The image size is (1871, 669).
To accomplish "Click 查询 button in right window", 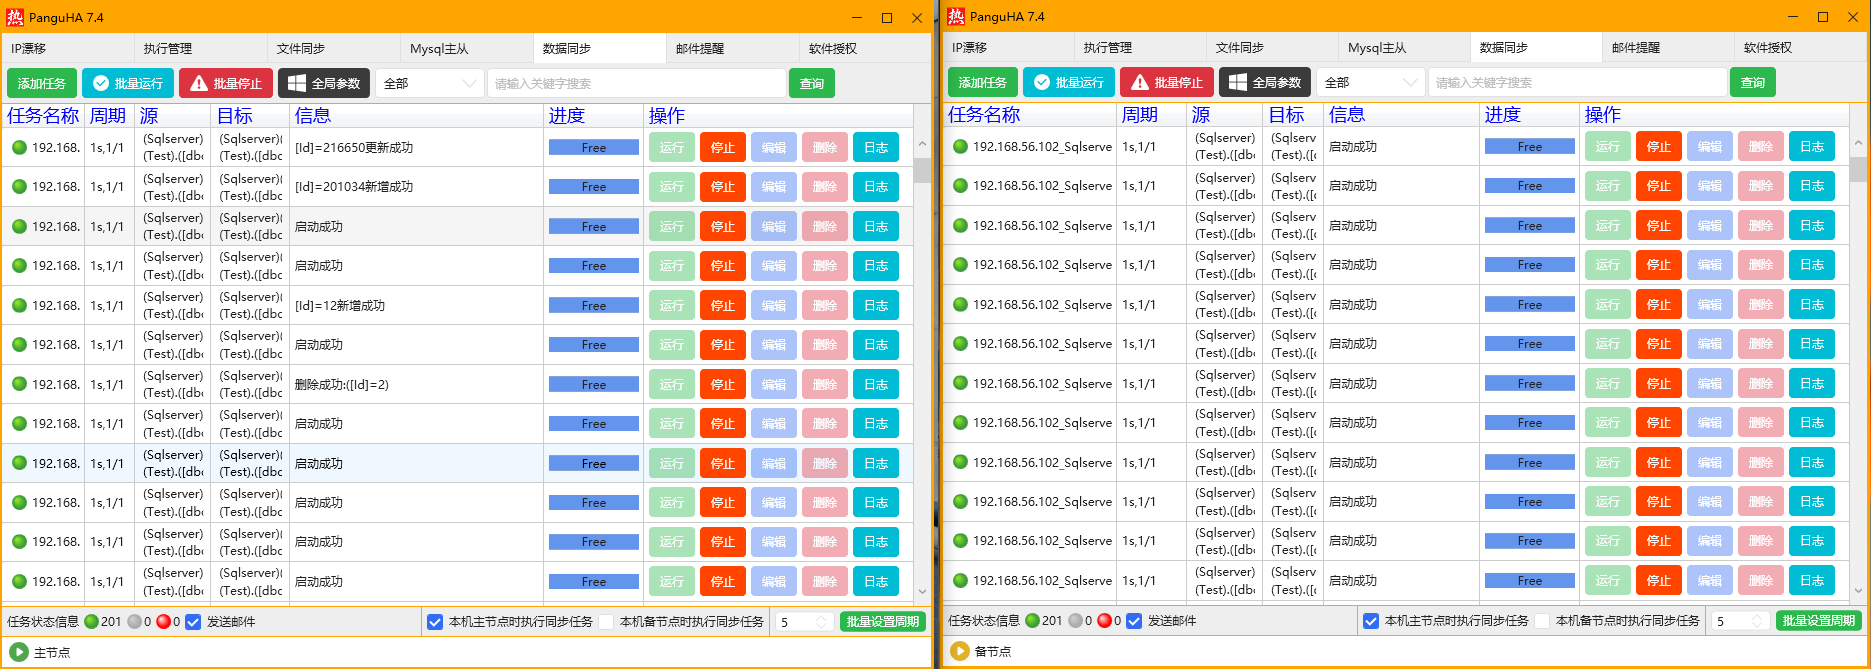I will 1753,82.
